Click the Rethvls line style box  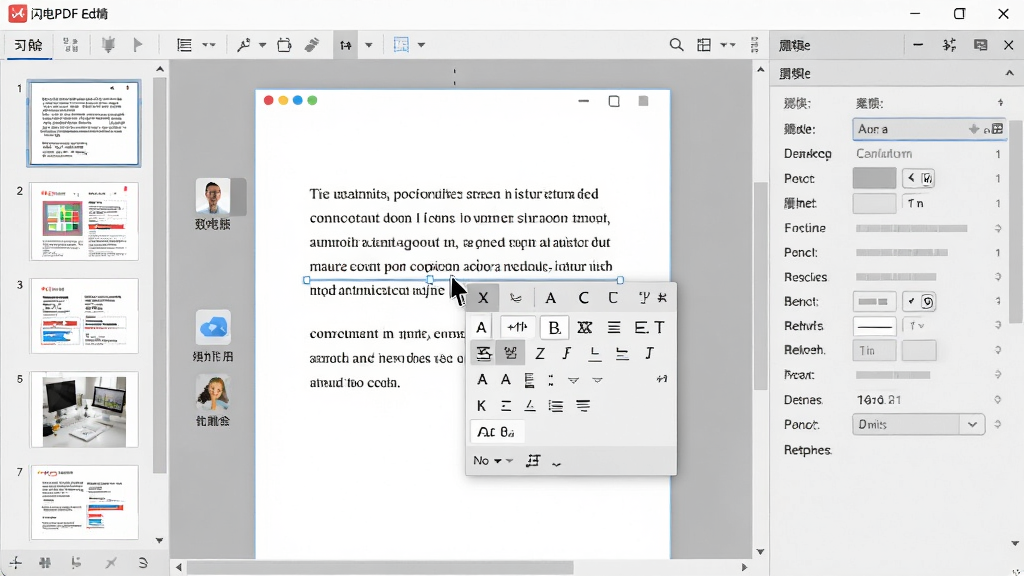pyautogui.click(x=874, y=326)
